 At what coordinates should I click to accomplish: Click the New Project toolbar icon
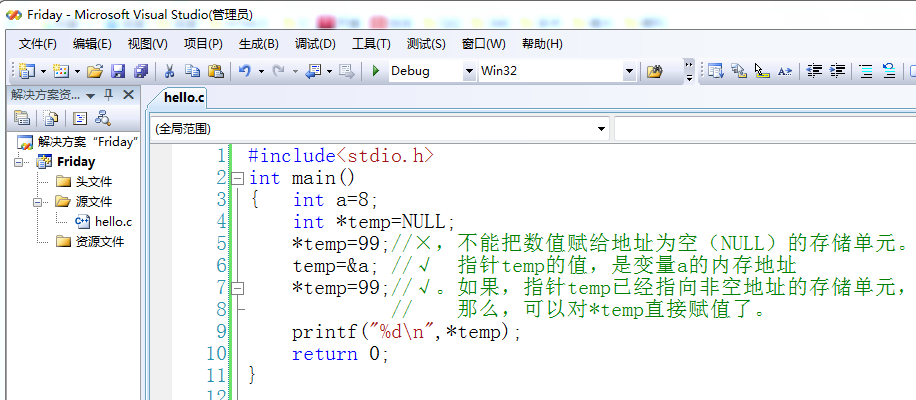(x=26, y=71)
